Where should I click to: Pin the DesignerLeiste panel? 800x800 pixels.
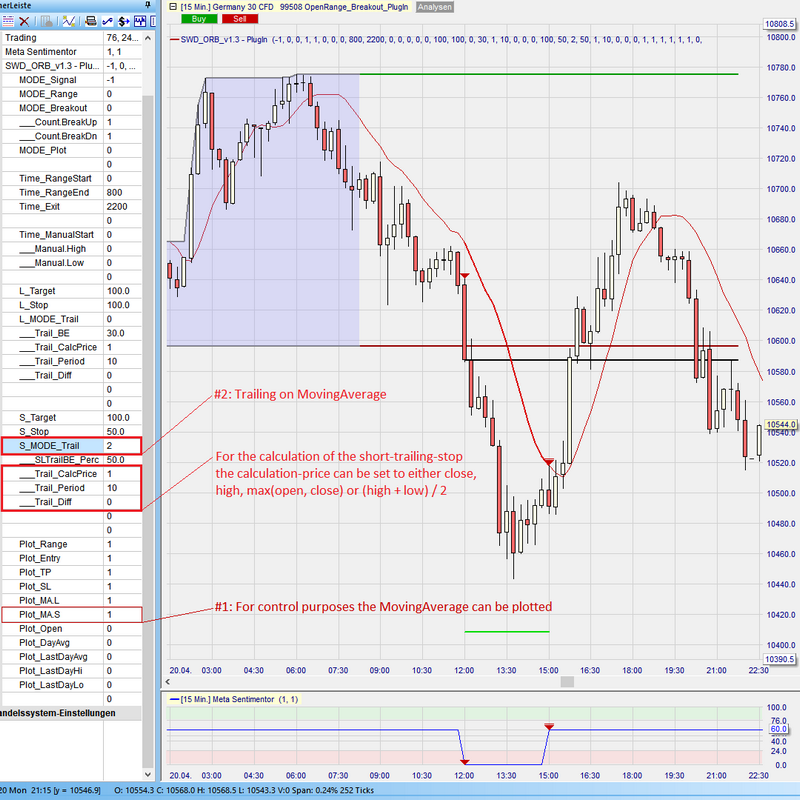click(x=148, y=5)
